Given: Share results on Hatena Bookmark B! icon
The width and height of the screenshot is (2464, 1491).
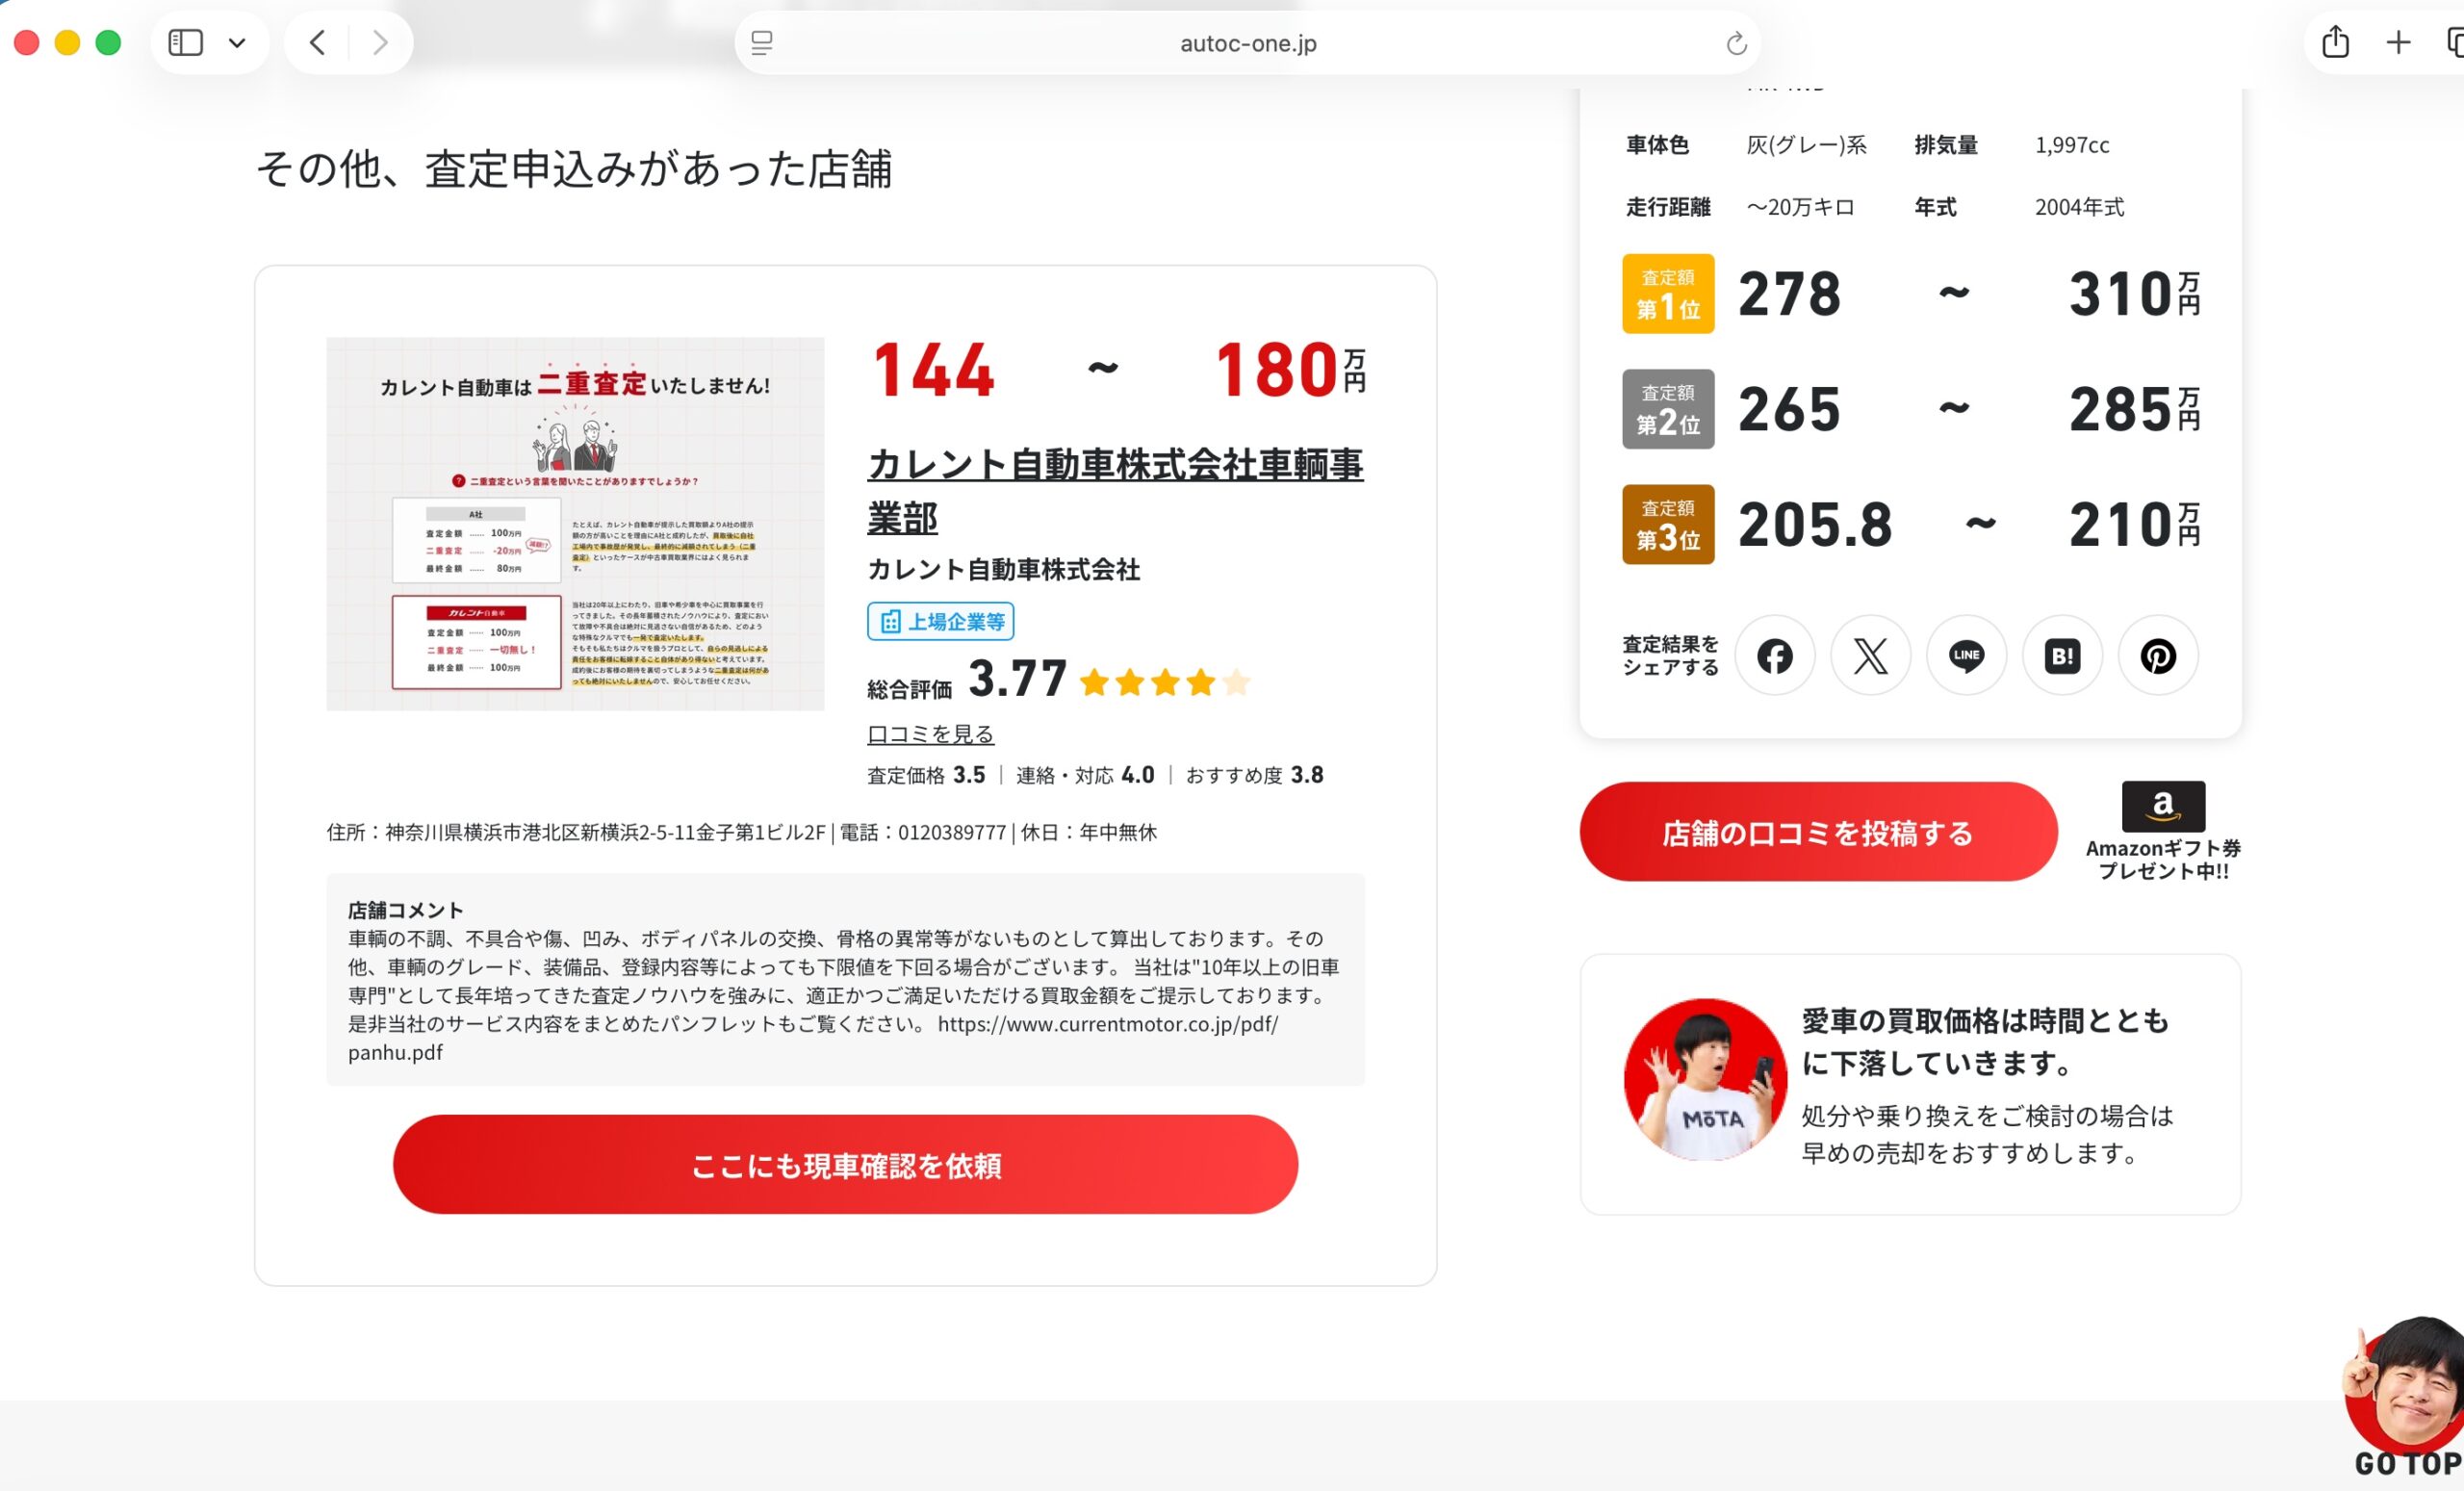Looking at the screenshot, I should (x=2063, y=656).
